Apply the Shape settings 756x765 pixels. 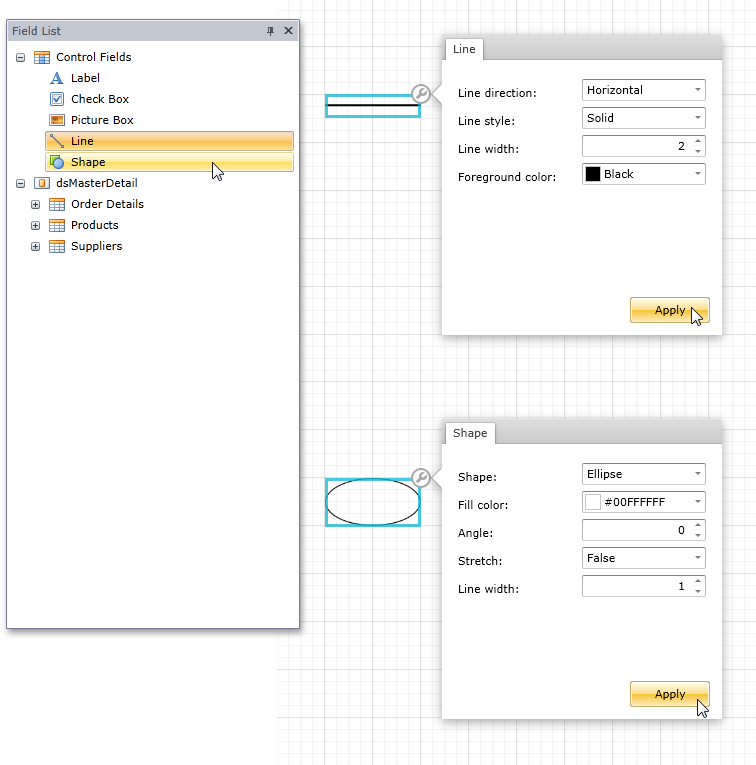(670, 694)
